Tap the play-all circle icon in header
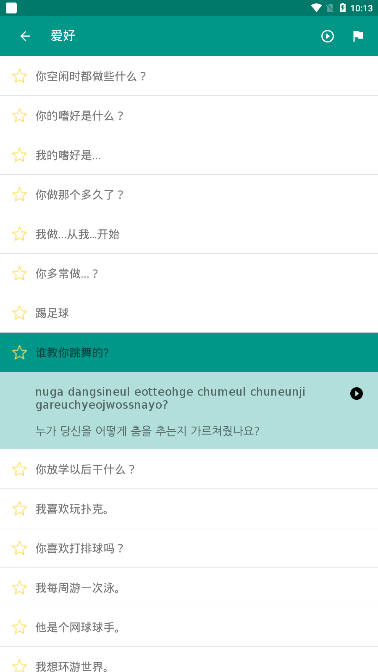 click(x=327, y=36)
